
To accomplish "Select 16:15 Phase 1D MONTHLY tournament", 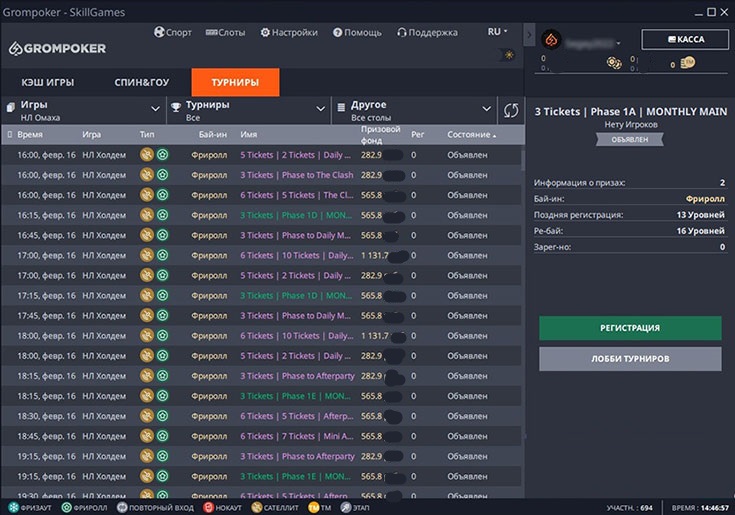I will click(x=262, y=215).
